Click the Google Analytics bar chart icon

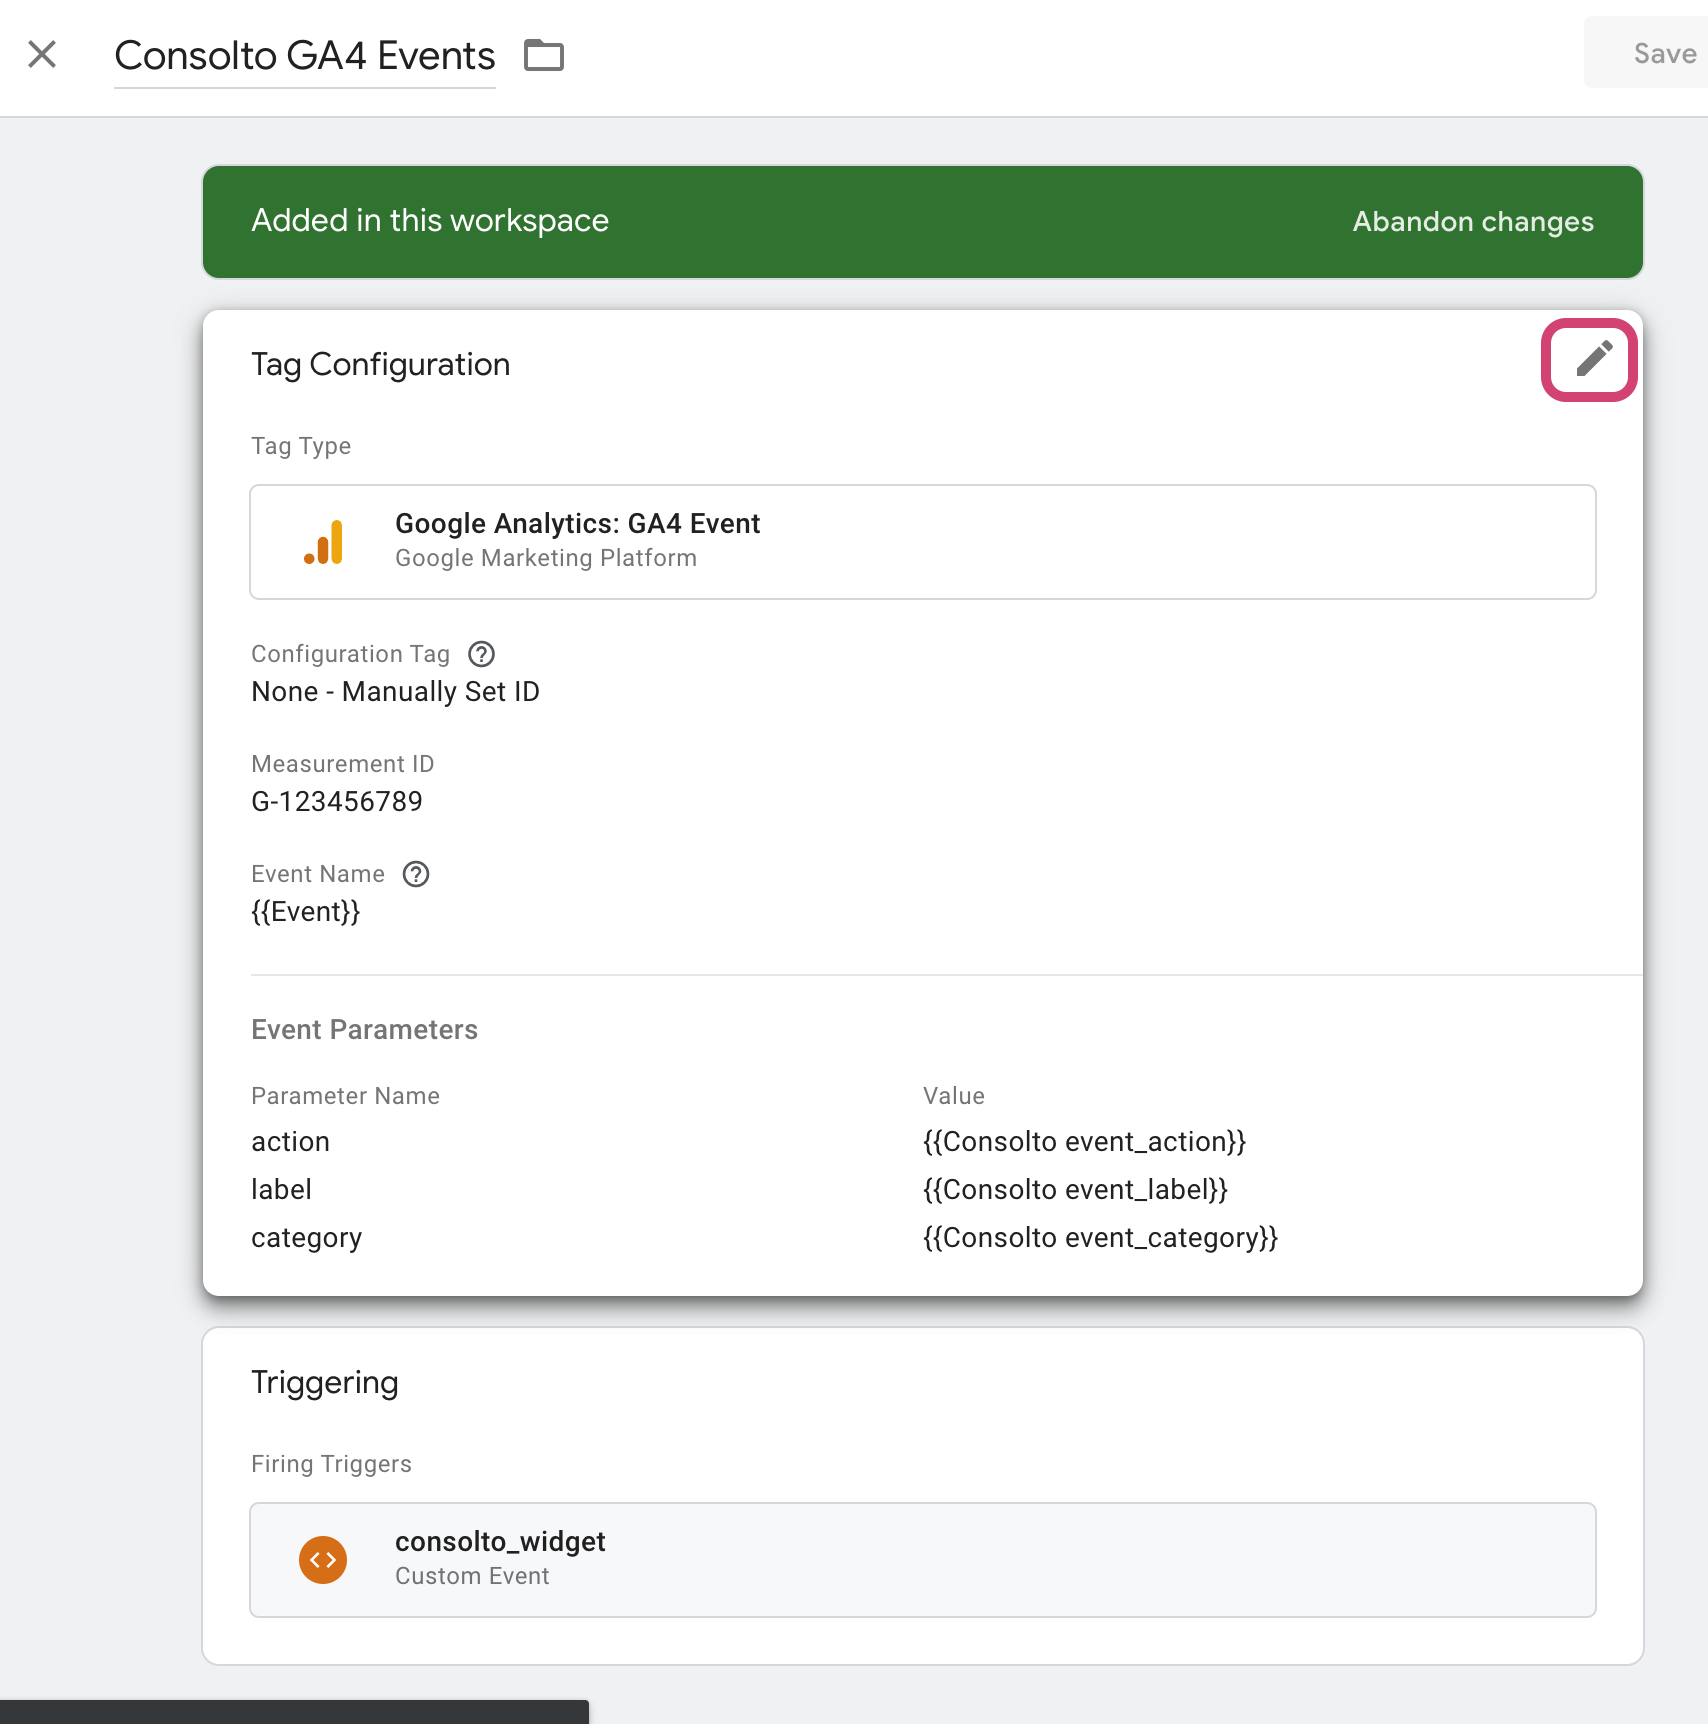[x=324, y=542]
